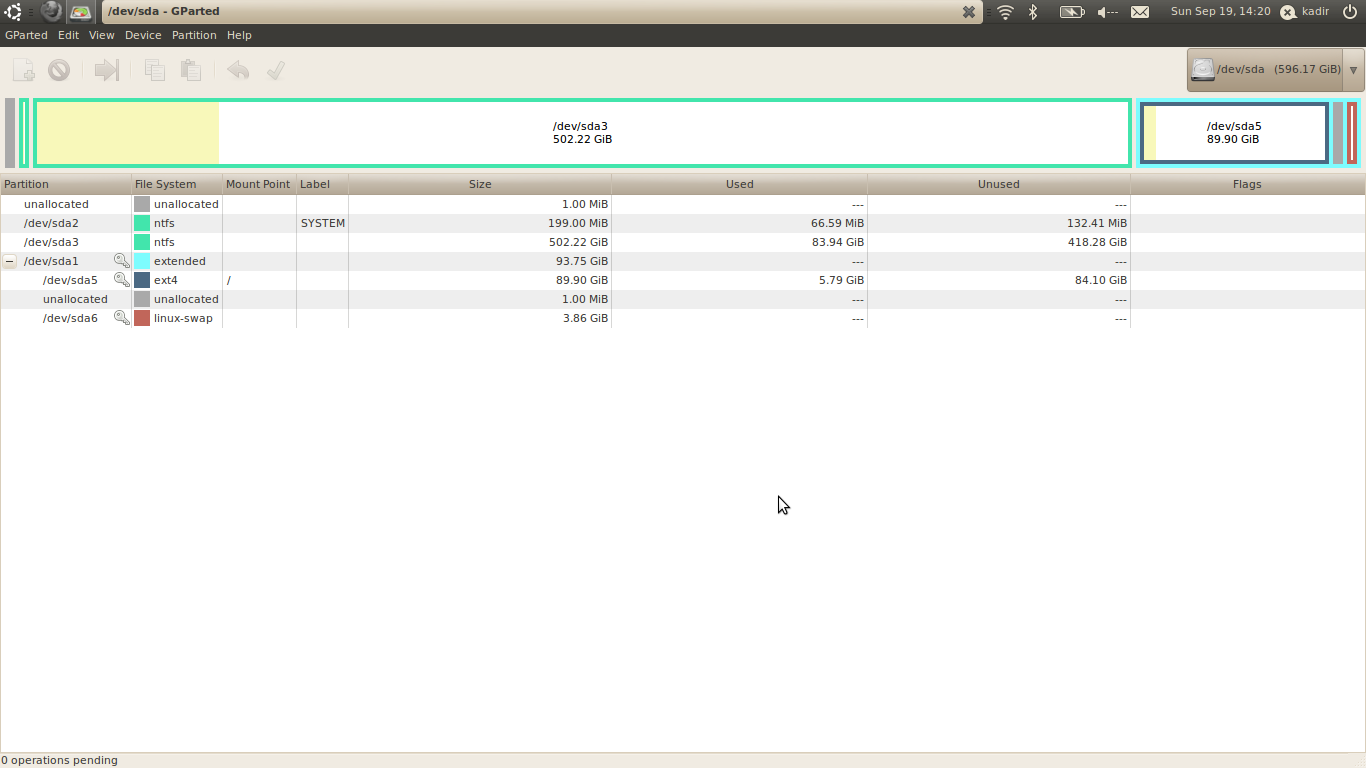Open the kadir user session menu

tap(1304, 12)
